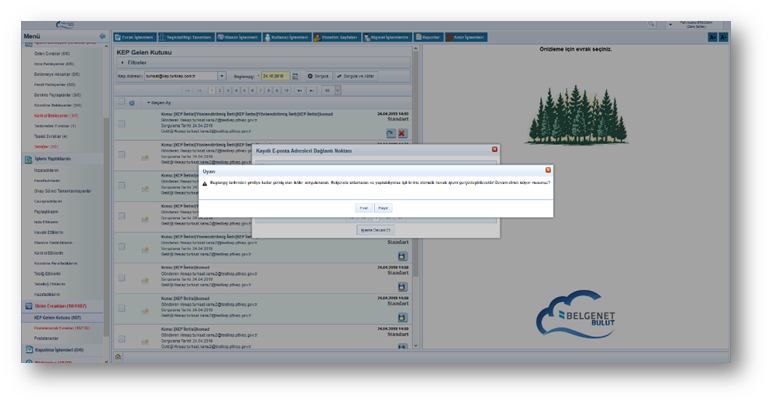Viewport: 773px width, 405px height.
Task: Close the Uyarı warning dialog
Action: 548,171
